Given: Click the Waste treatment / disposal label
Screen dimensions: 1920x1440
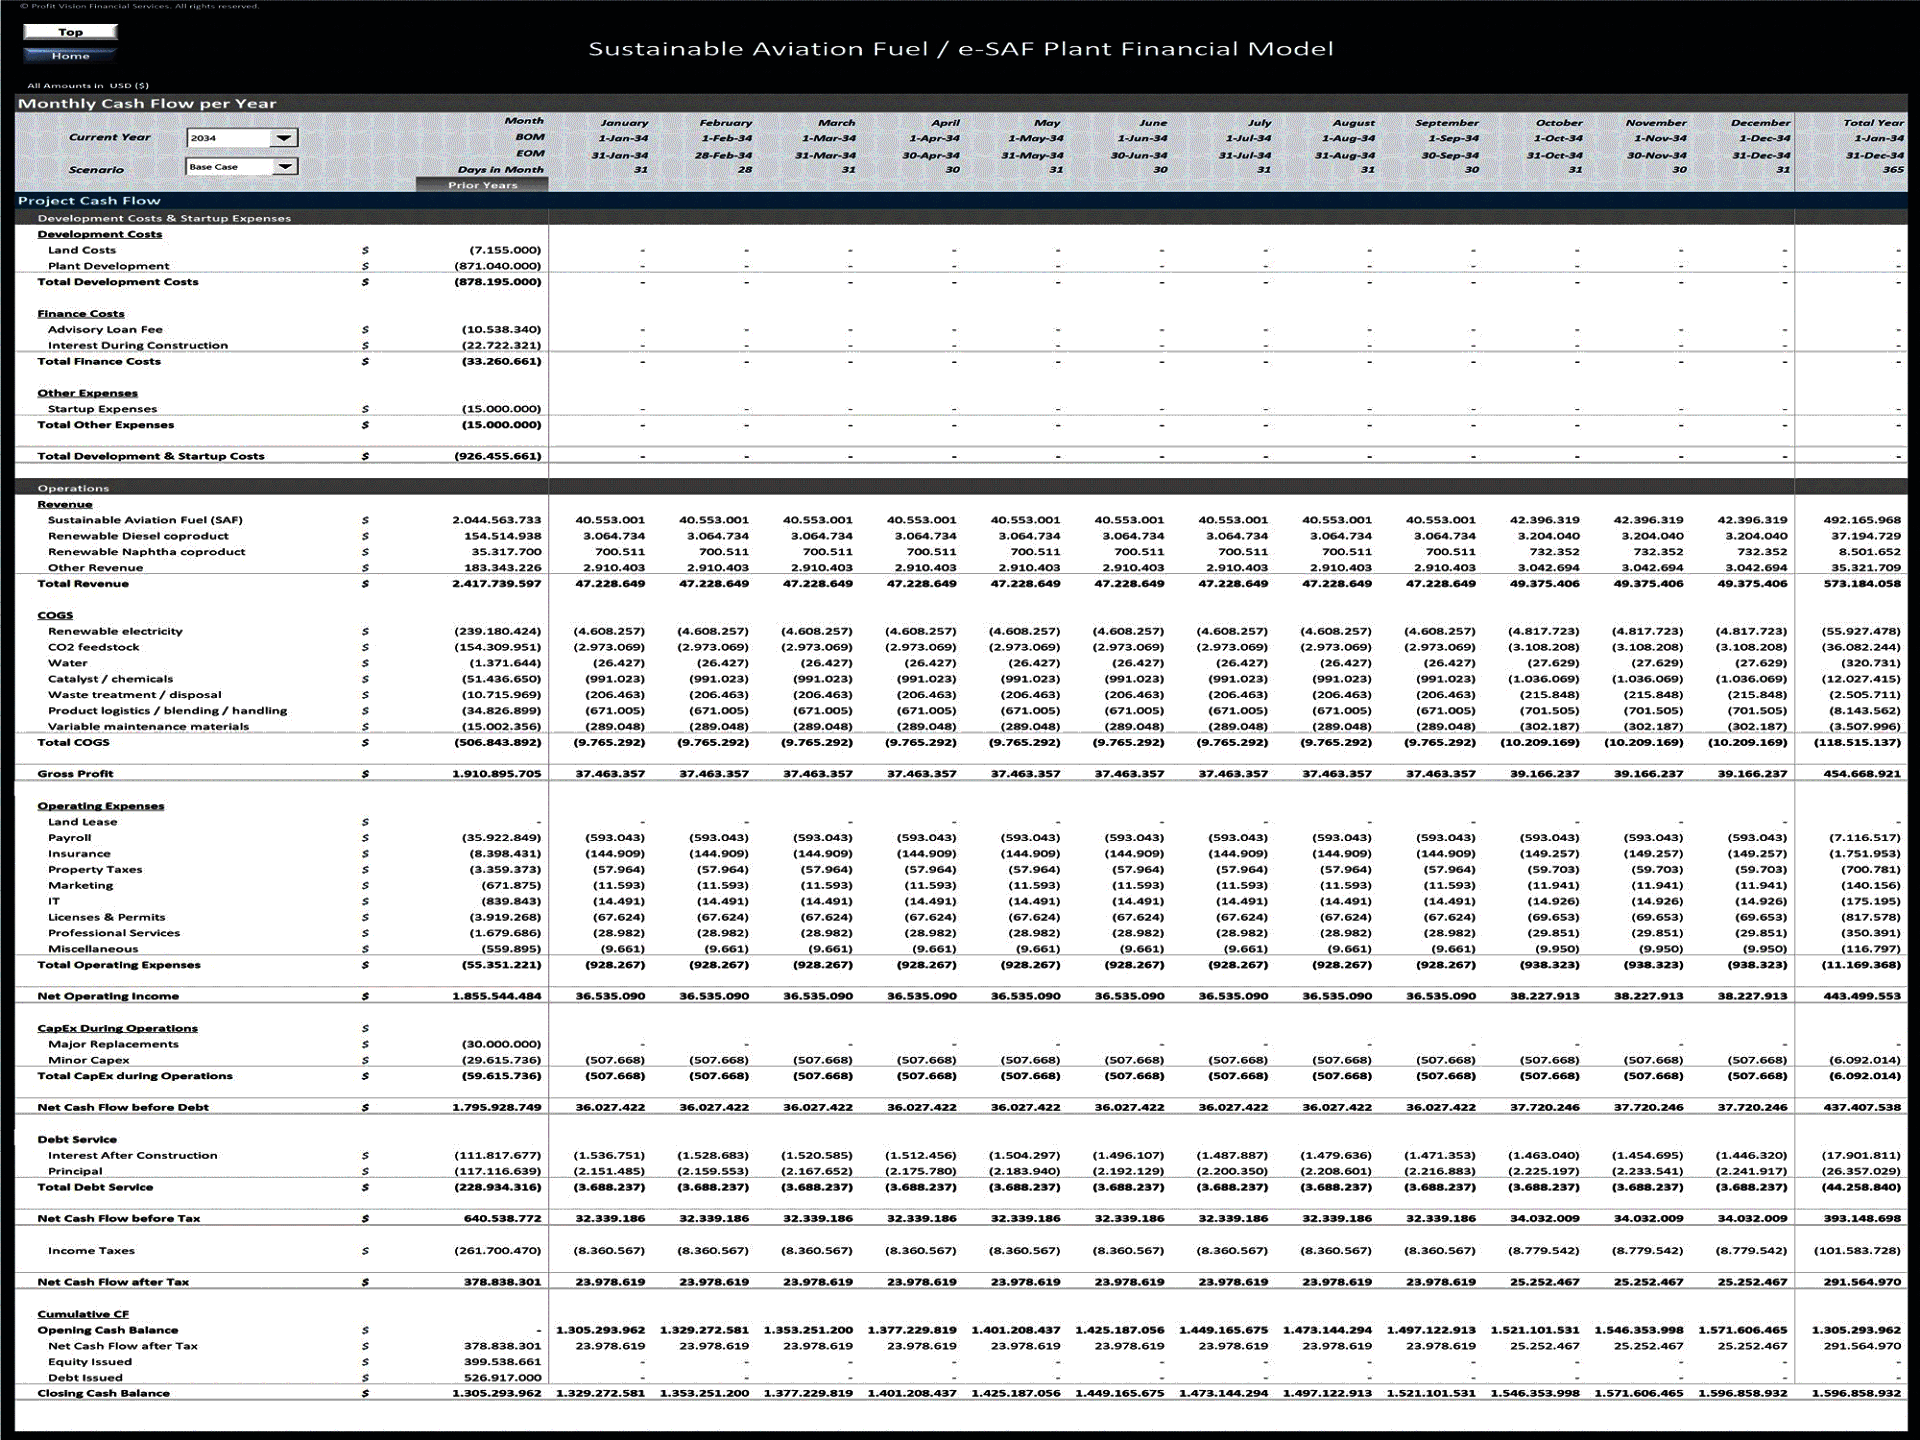Looking at the screenshot, I should pyautogui.click(x=135, y=695).
